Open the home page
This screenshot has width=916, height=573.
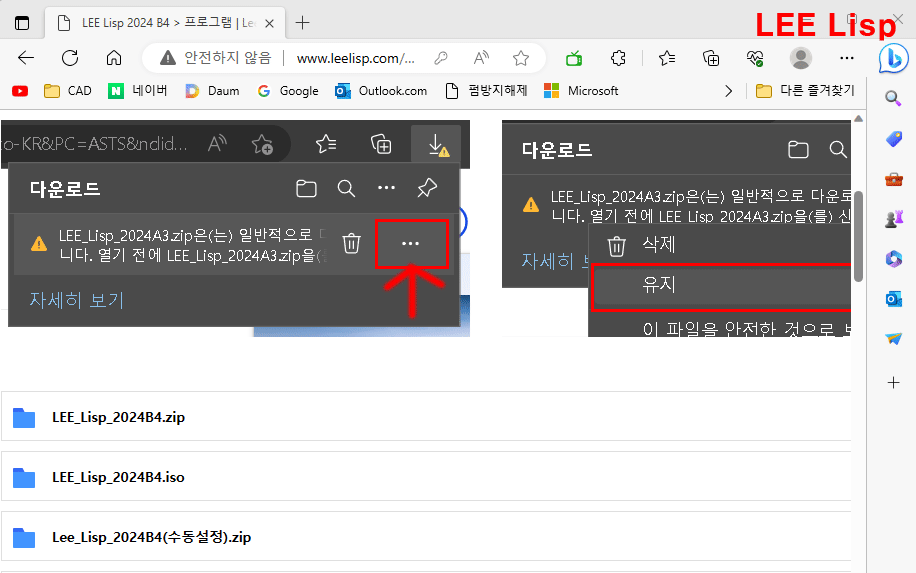click(x=114, y=58)
